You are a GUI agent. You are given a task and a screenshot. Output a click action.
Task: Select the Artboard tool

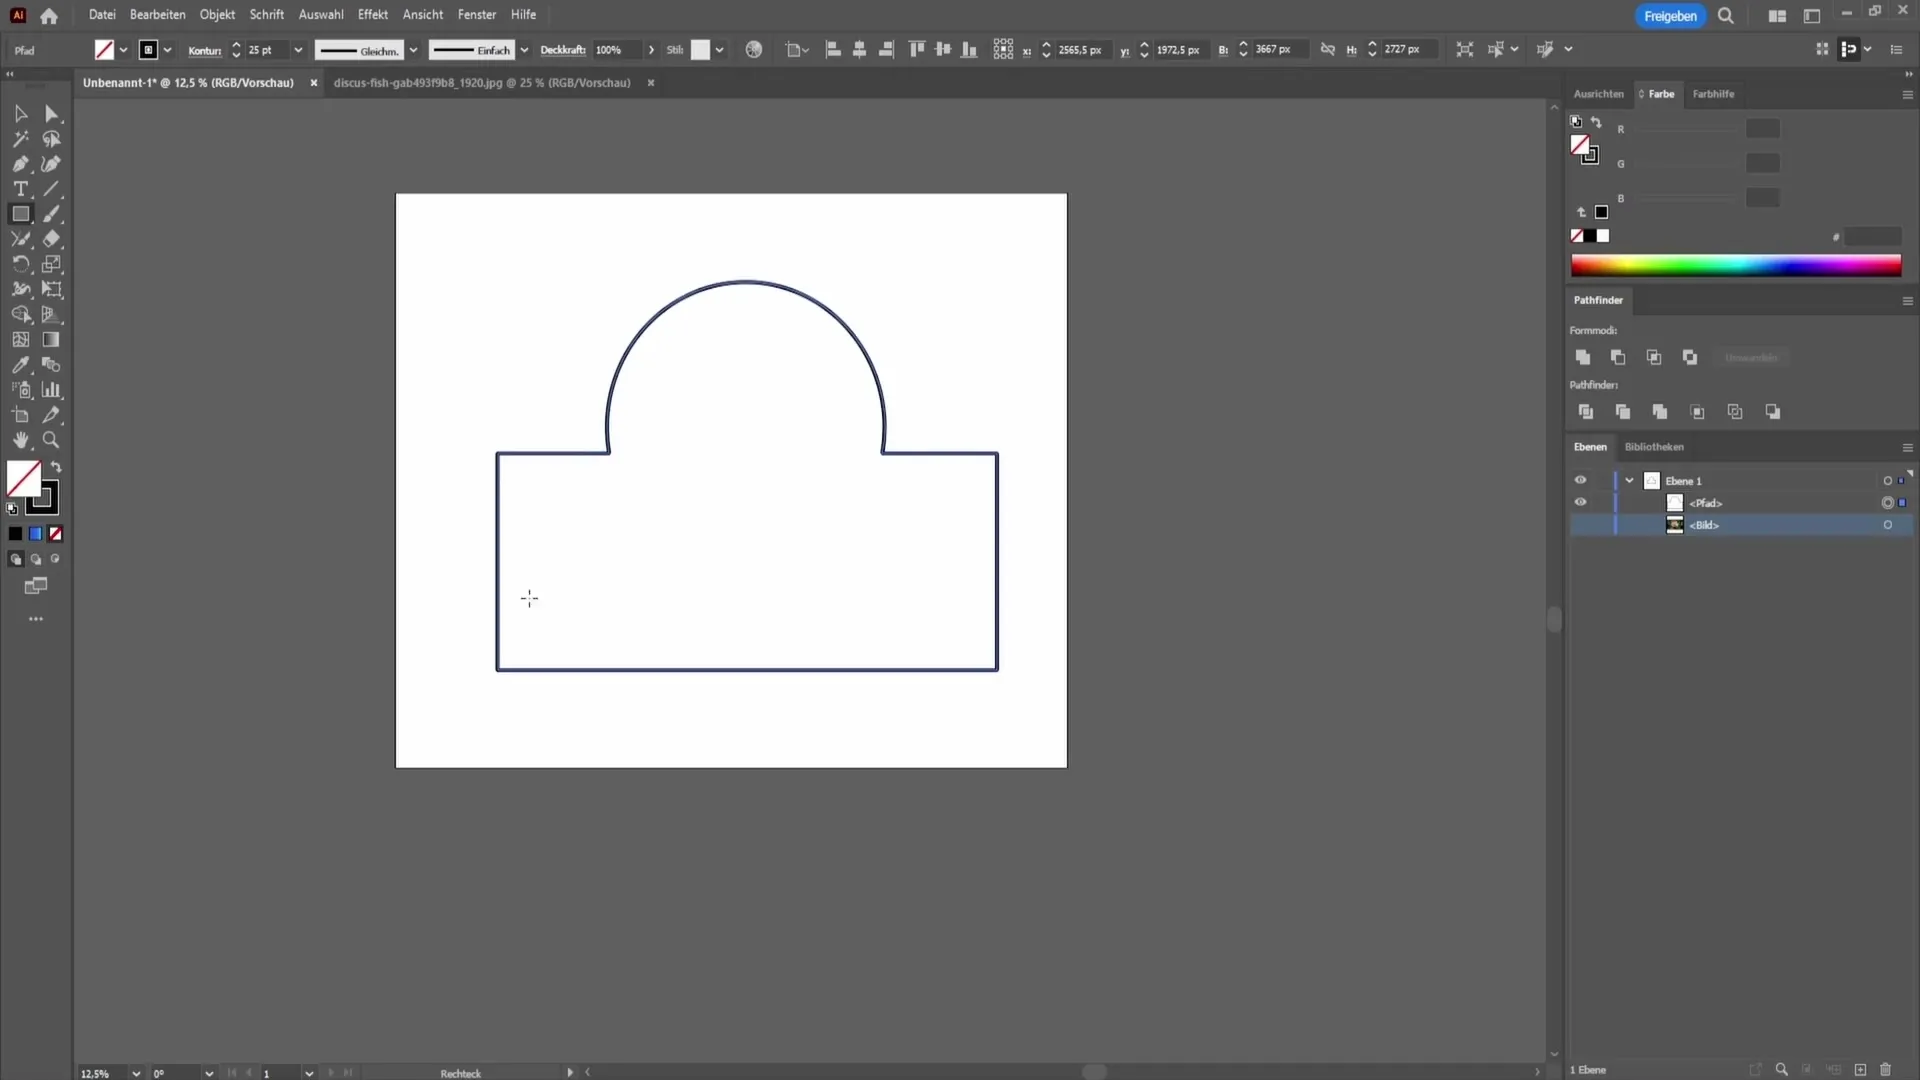[x=20, y=415]
